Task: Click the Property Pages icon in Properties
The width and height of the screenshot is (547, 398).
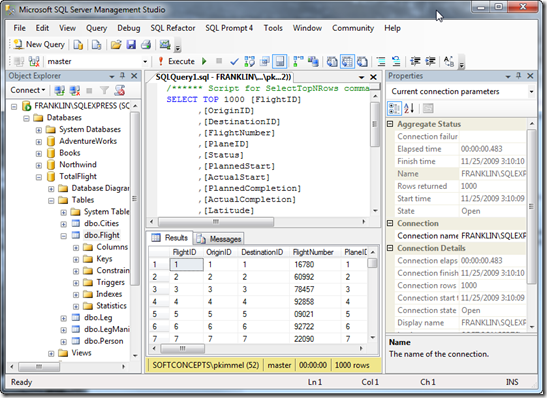Action: pos(428,108)
